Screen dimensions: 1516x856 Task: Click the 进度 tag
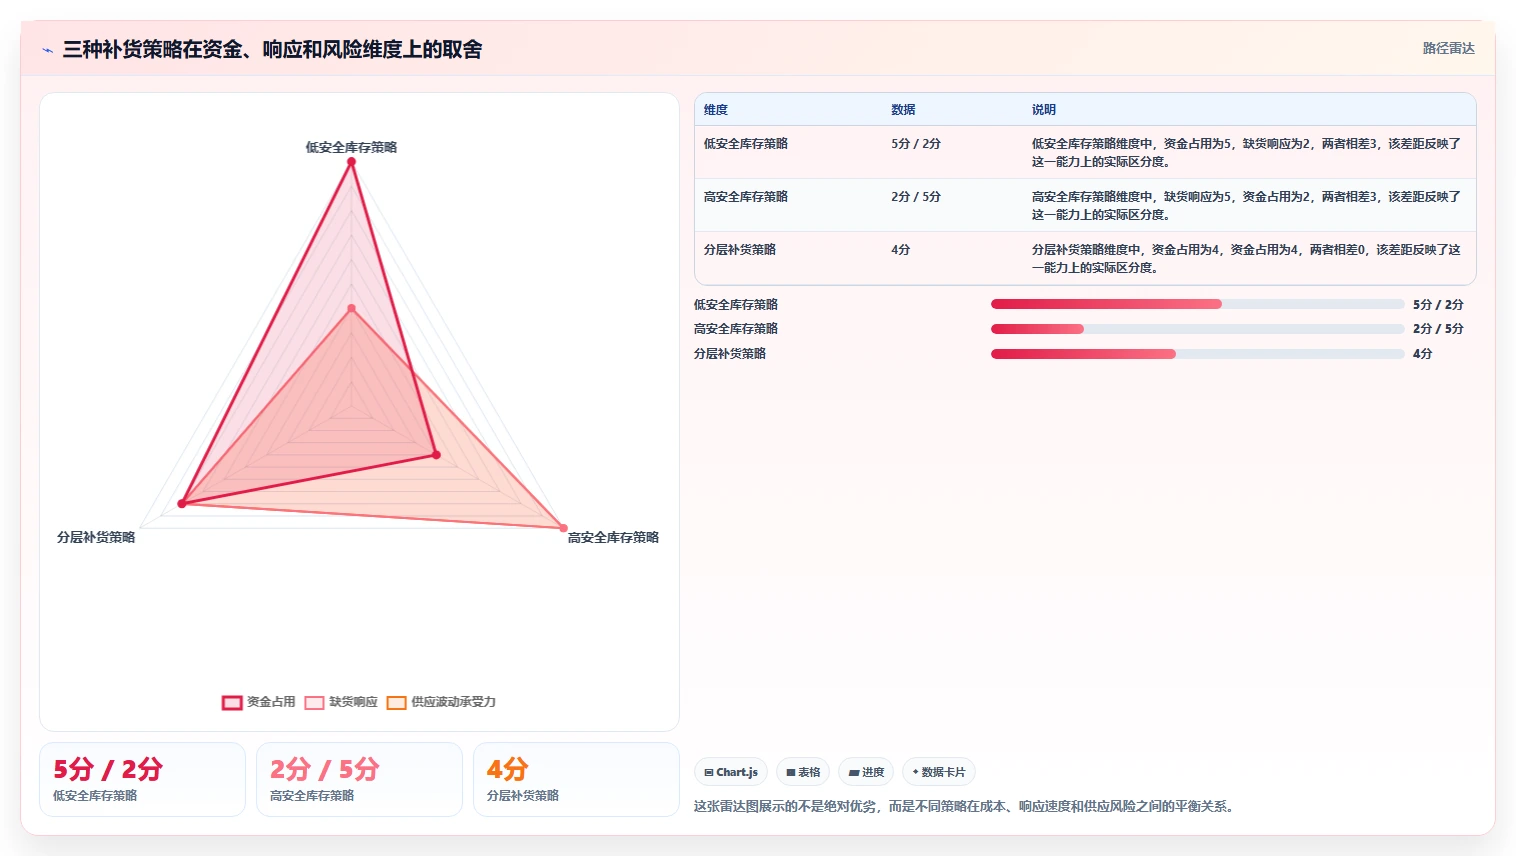(866, 772)
